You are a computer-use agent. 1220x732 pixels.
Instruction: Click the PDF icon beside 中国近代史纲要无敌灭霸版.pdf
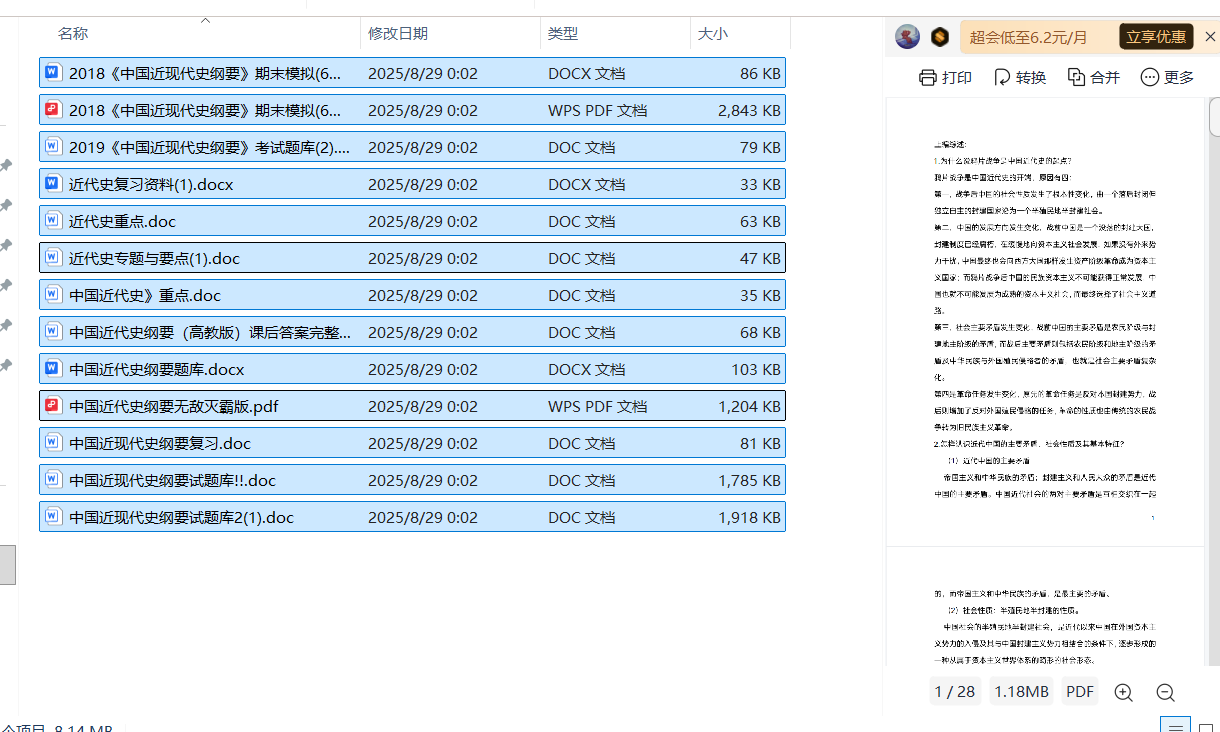point(51,405)
